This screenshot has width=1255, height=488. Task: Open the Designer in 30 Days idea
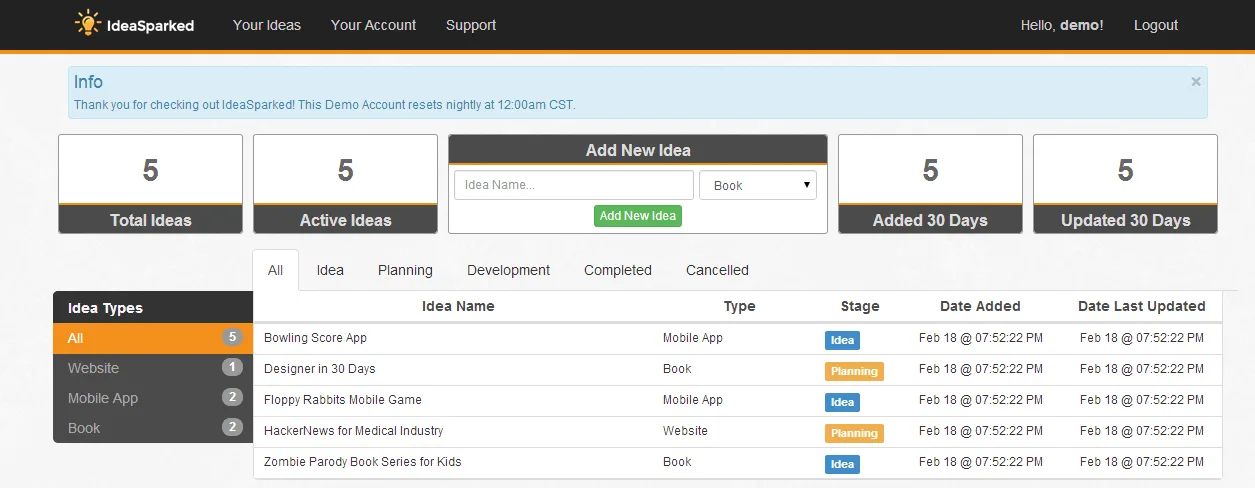coord(320,369)
